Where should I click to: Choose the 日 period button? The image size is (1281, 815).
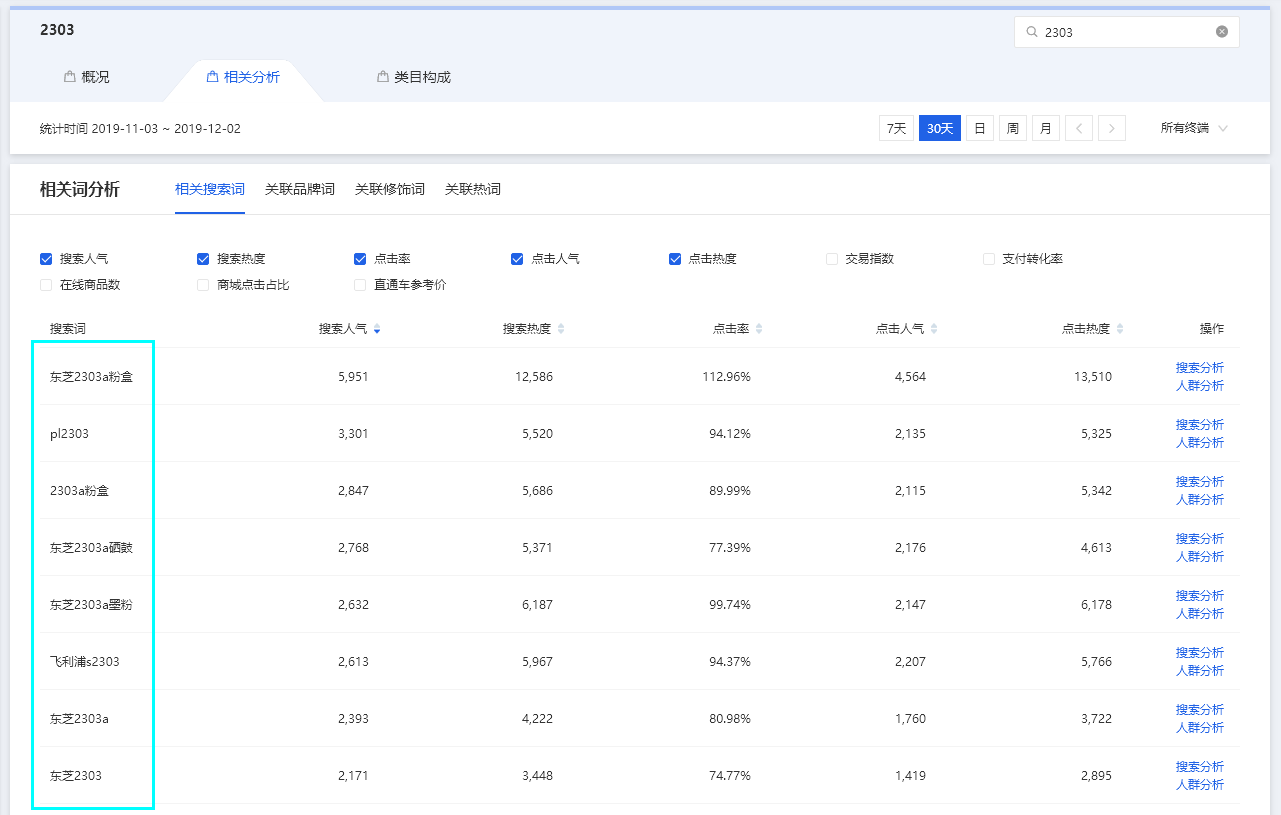click(980, 128)
